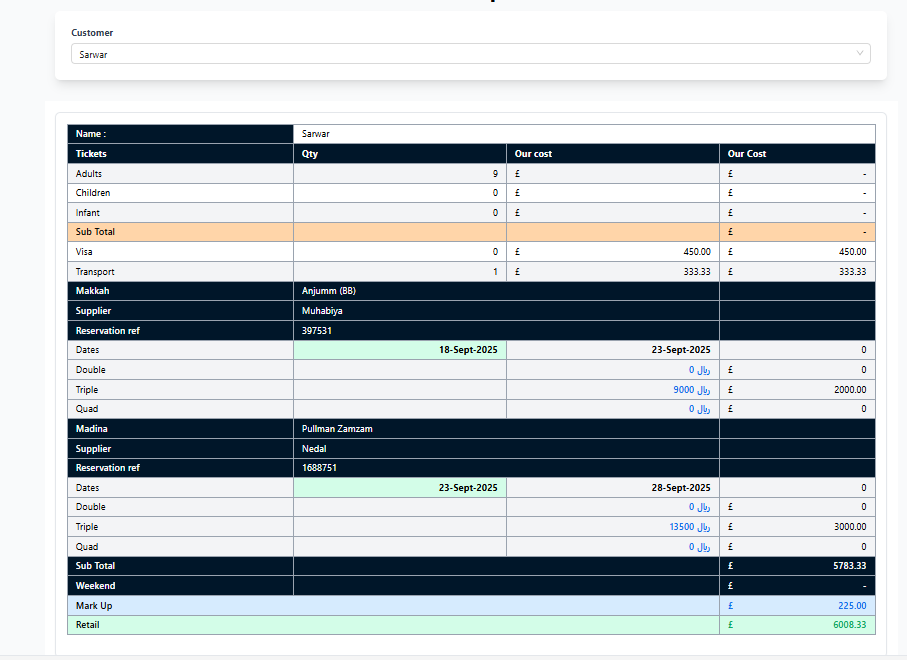Click the Children quantity cell
The width and height of the screenshot is (907, 660).
tap(400, 193)
